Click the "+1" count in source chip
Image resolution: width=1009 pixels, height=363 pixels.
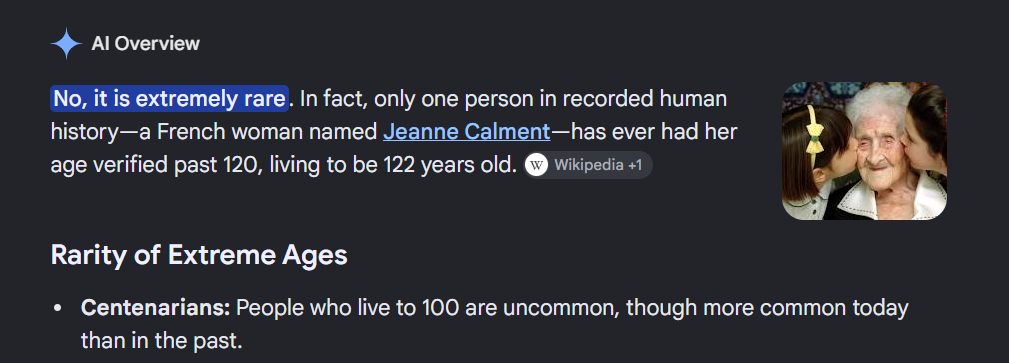click(x=635, y=165)
